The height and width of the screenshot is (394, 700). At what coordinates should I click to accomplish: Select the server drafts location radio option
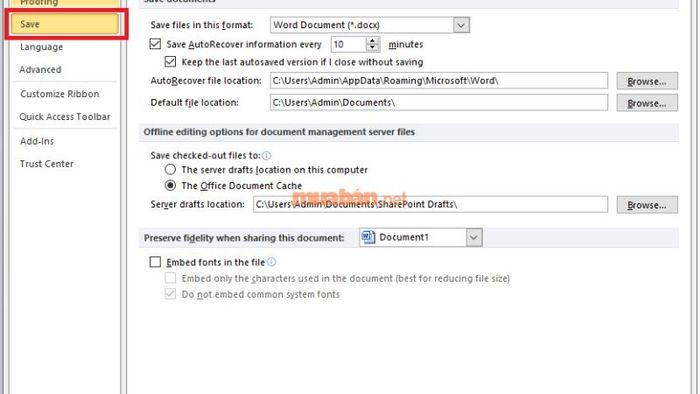tap(170, 170)
